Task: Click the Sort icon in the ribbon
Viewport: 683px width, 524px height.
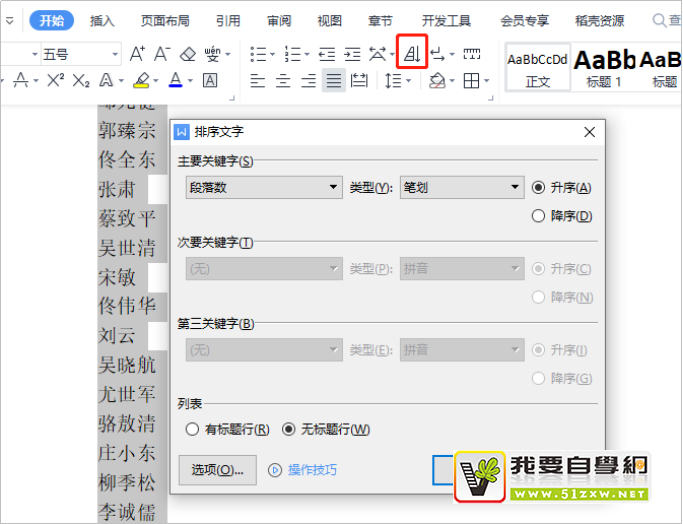Action: pyautogui.click(x=412, y=53)
